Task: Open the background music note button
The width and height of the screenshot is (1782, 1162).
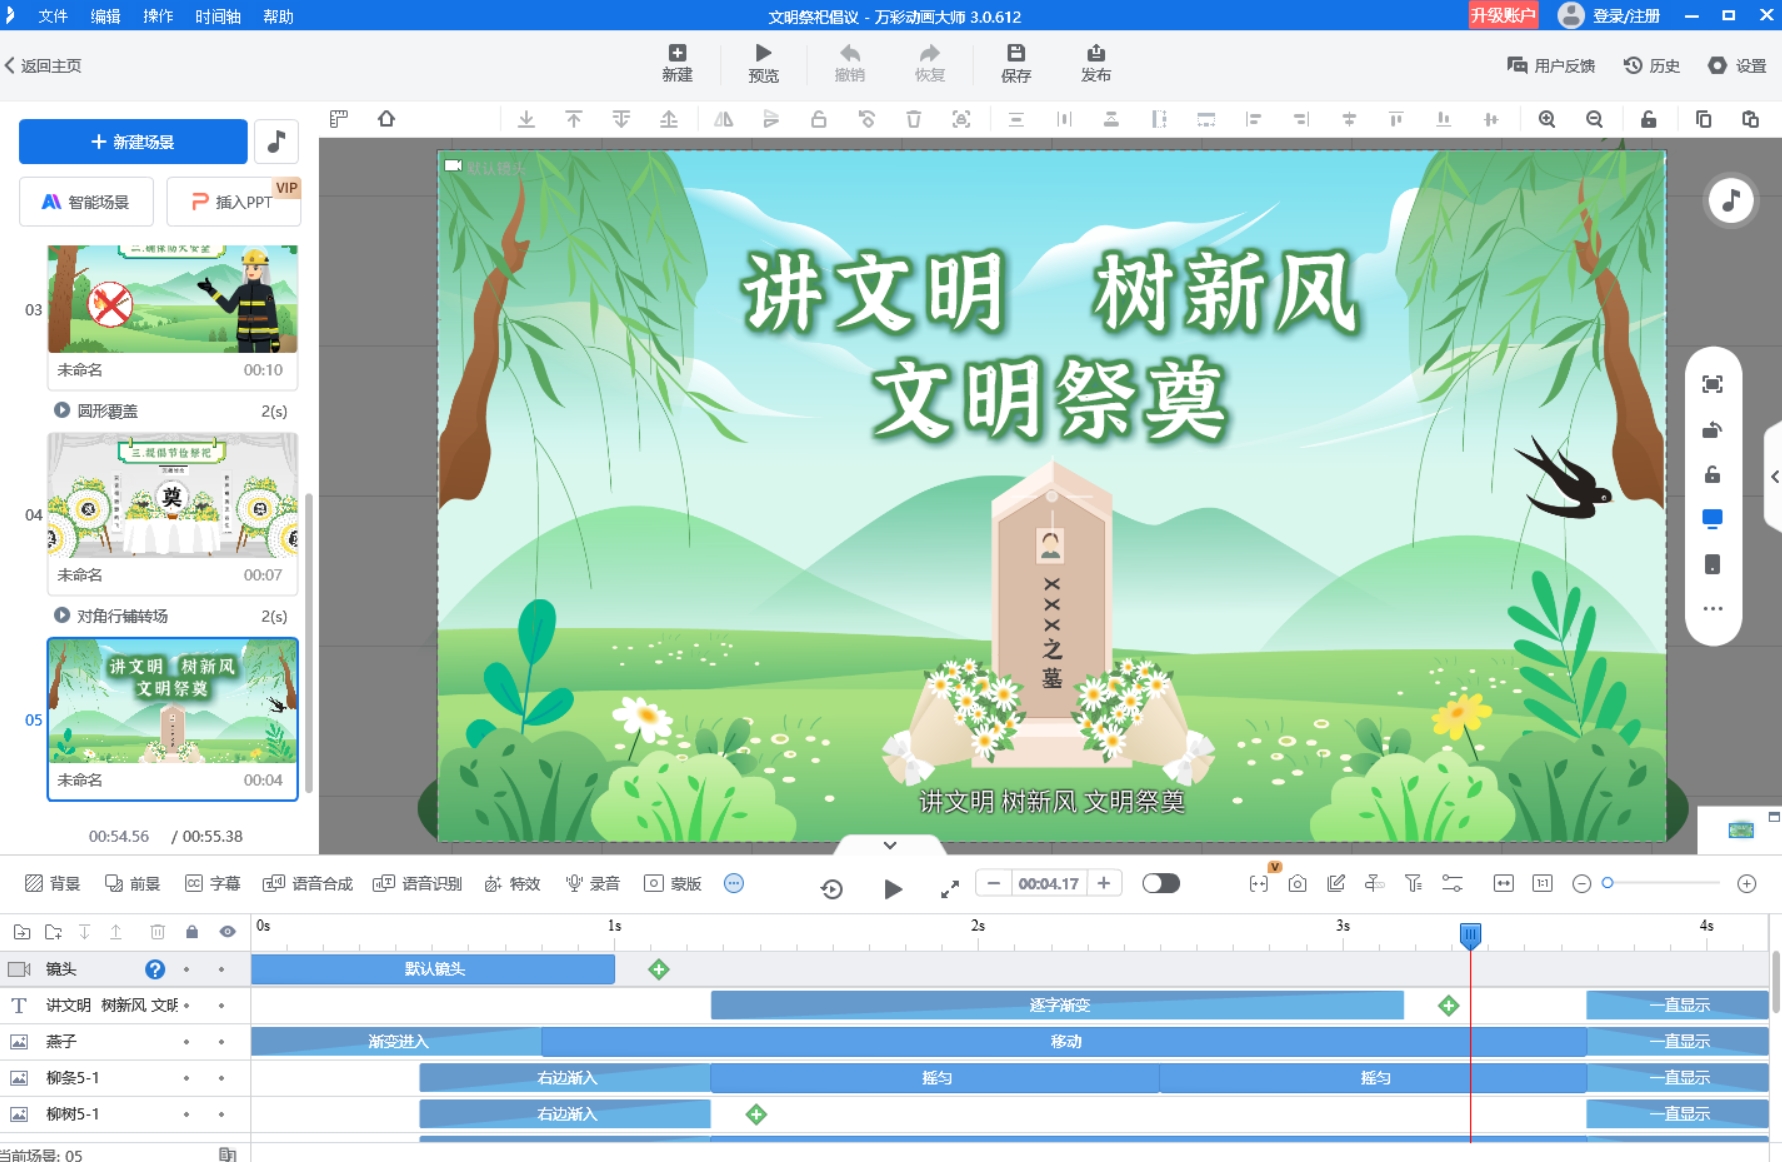Action: tap(277, 141)
